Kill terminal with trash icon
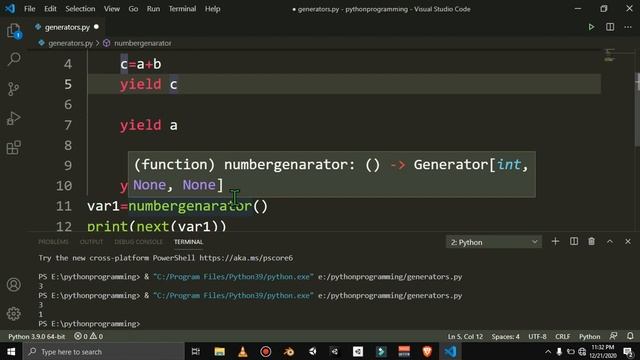Image resolution: width=640 pixels, height=360 pixels. [x=591, y=242]
